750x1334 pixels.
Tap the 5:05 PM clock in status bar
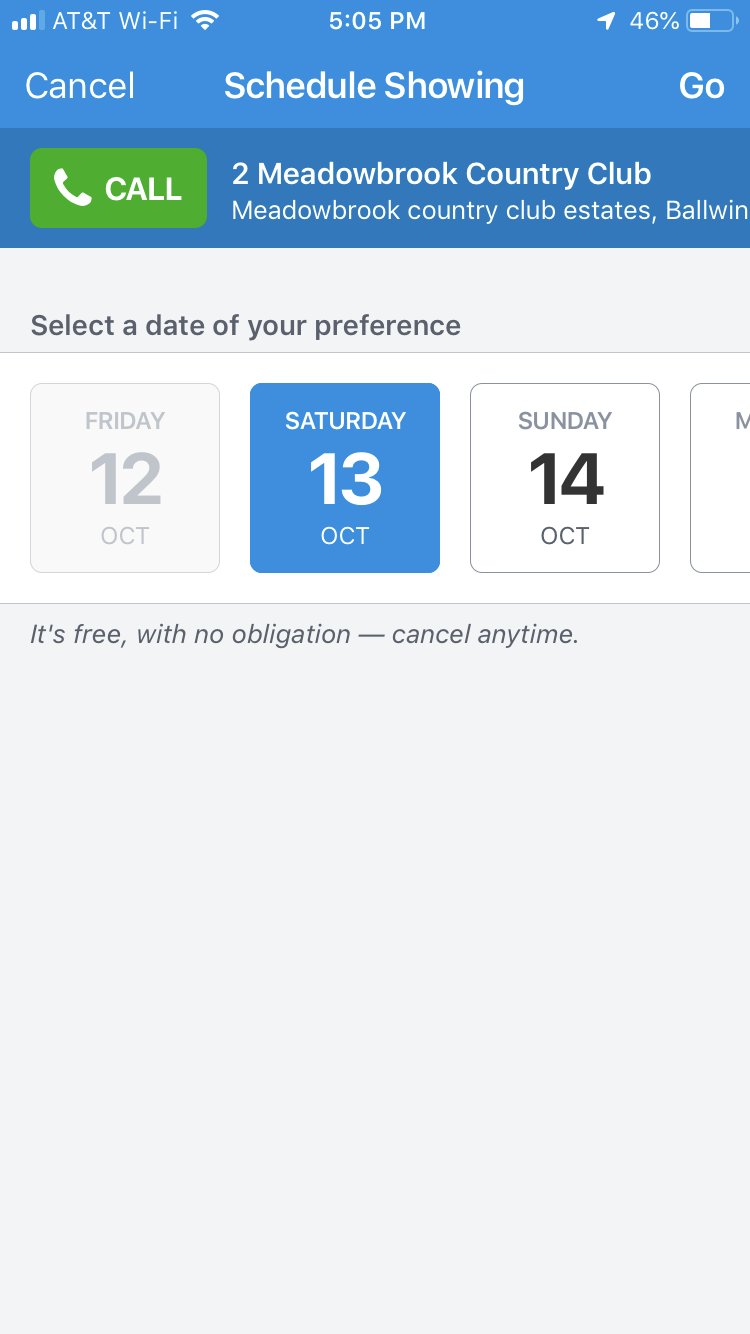[377, 20]
